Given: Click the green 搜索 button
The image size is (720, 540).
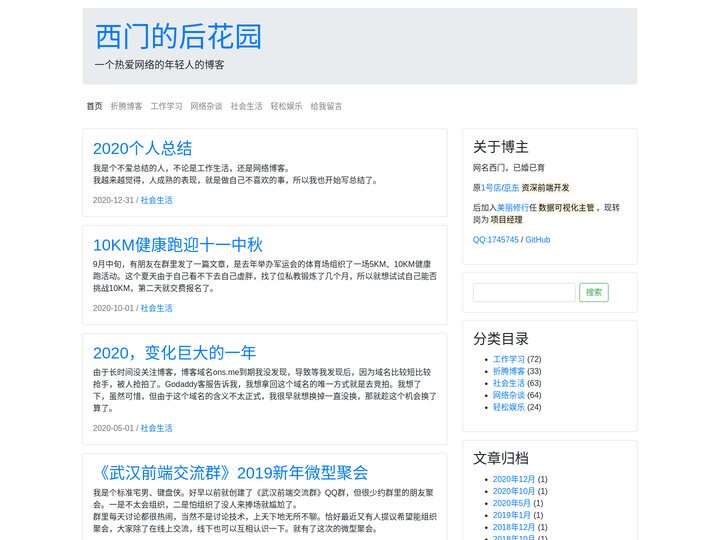Looking at the screenshot, I should click(x=594, y=292).
